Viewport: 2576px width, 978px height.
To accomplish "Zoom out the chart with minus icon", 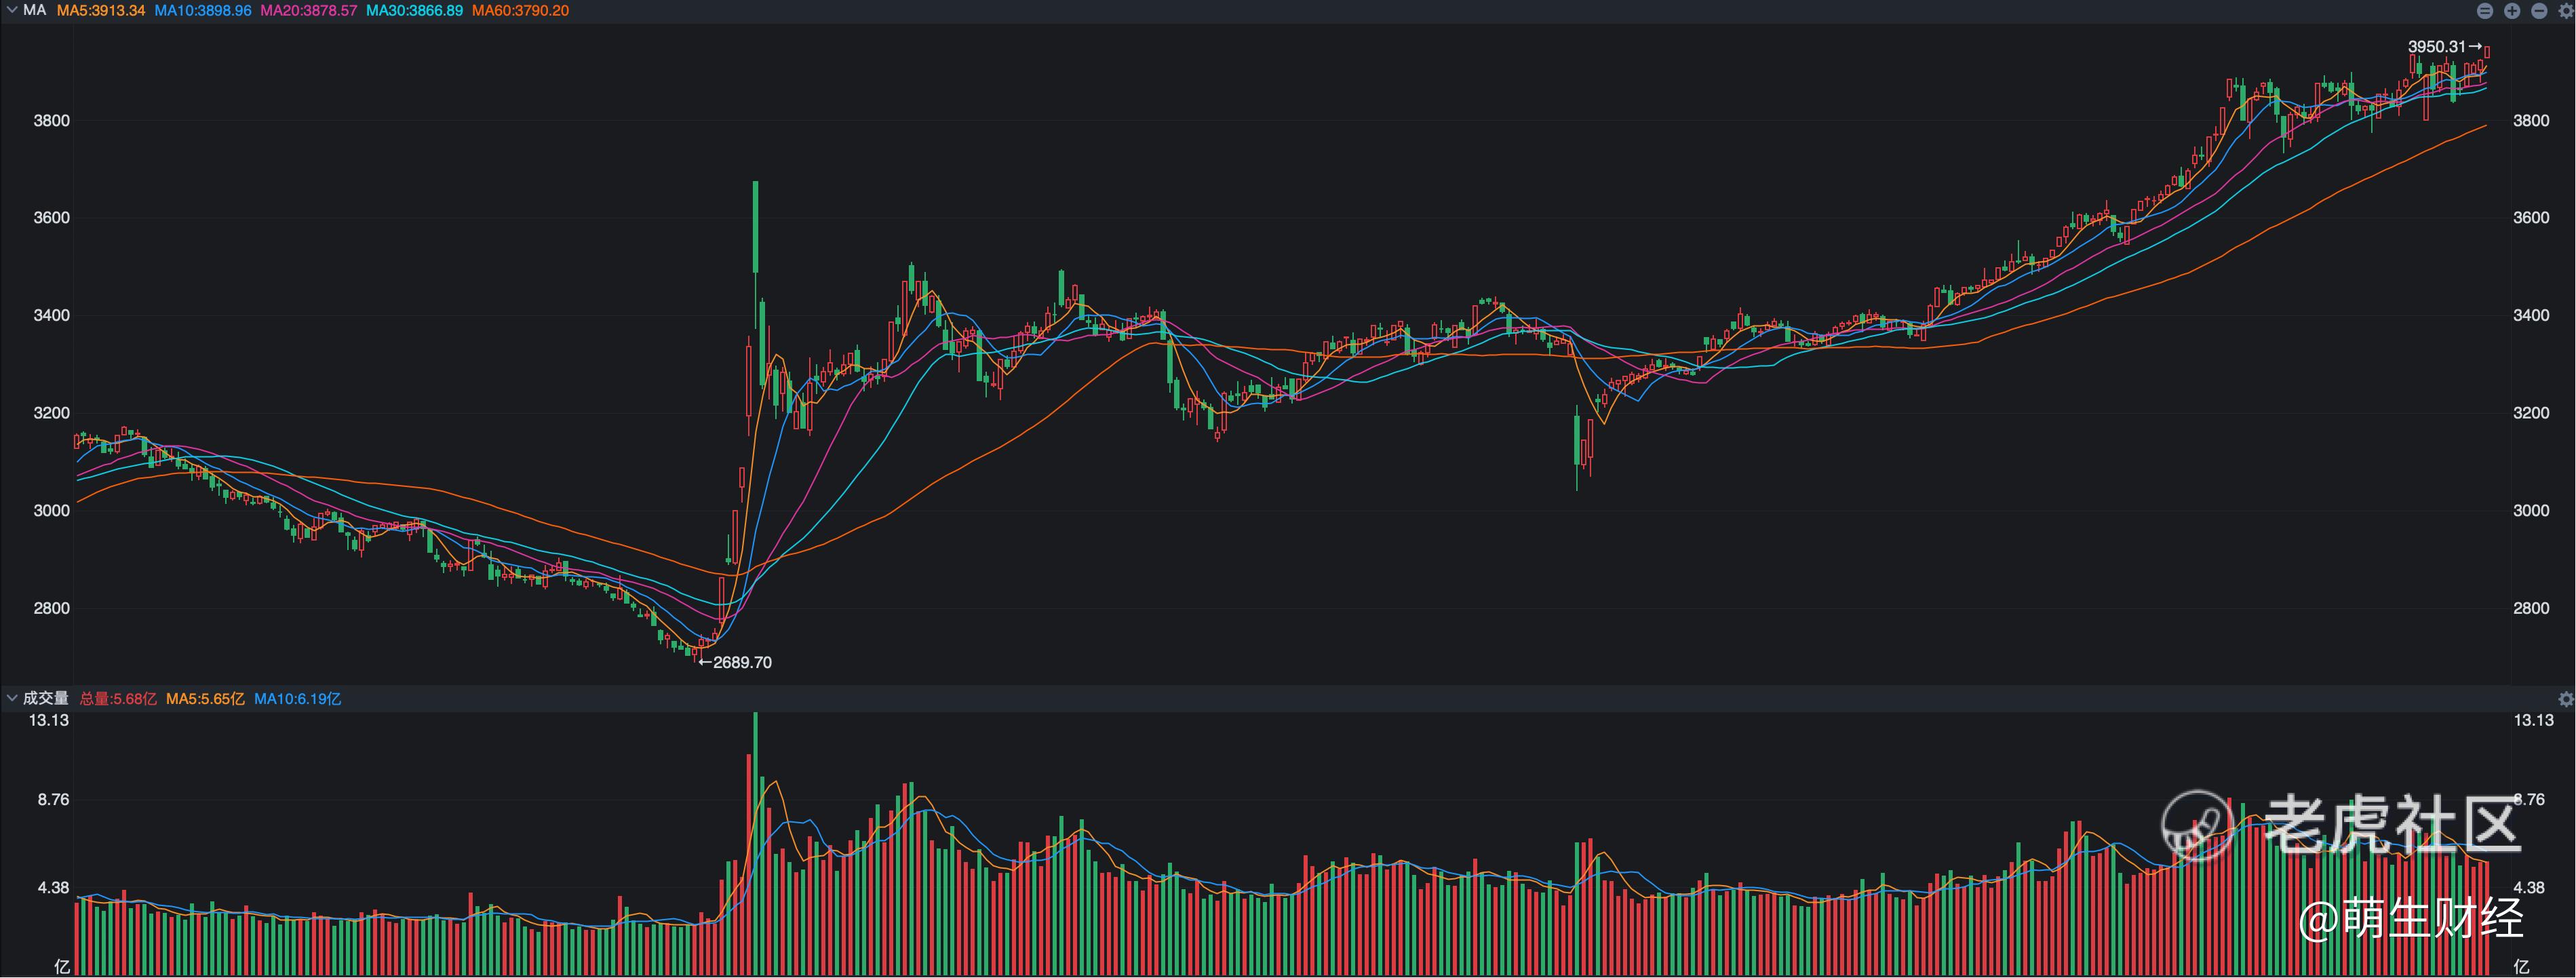I will coord(2539,11).
